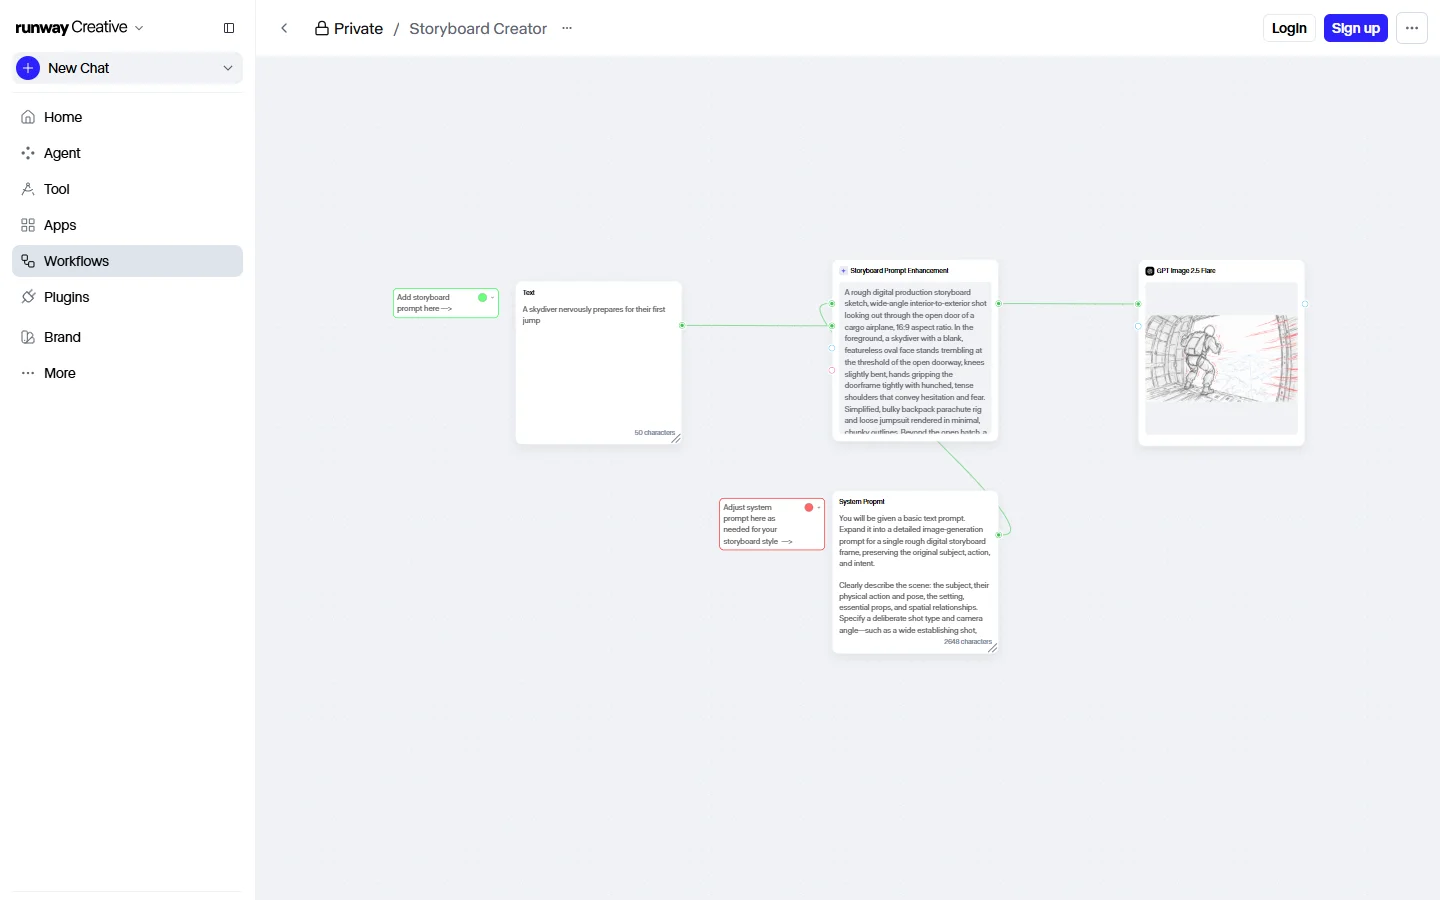Click the More ellipsis icon in the sidebar
This screenshot has width=1440, height=900.
coord(28,373)
